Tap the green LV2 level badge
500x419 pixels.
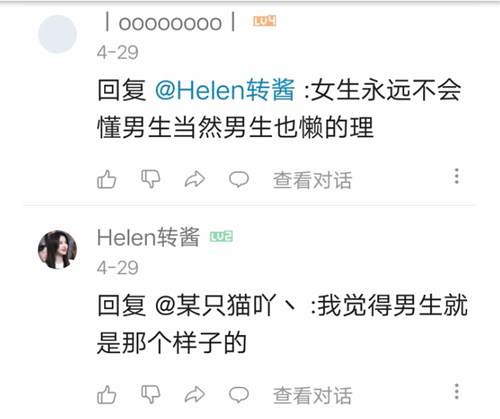(x=221, y=237)
